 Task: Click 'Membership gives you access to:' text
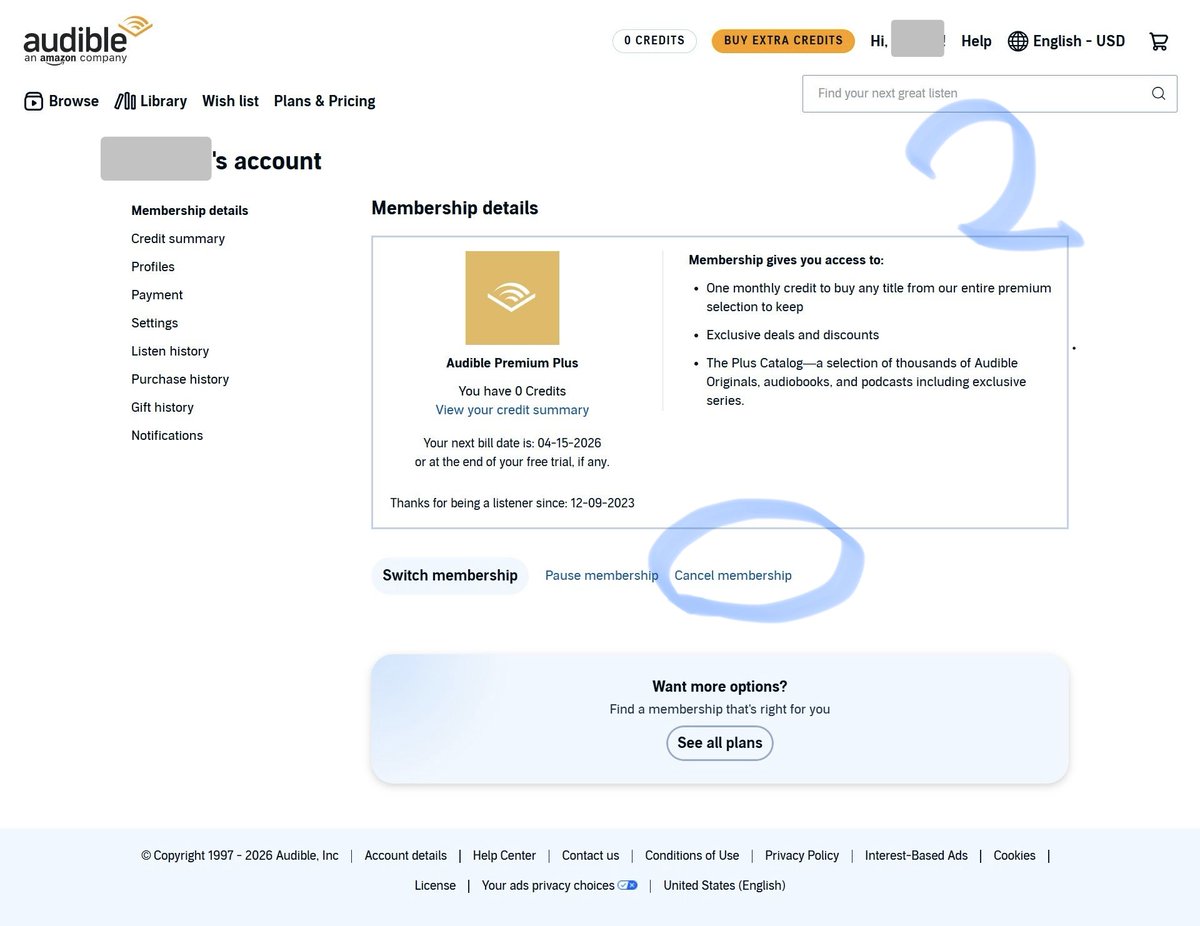point(786,260)
